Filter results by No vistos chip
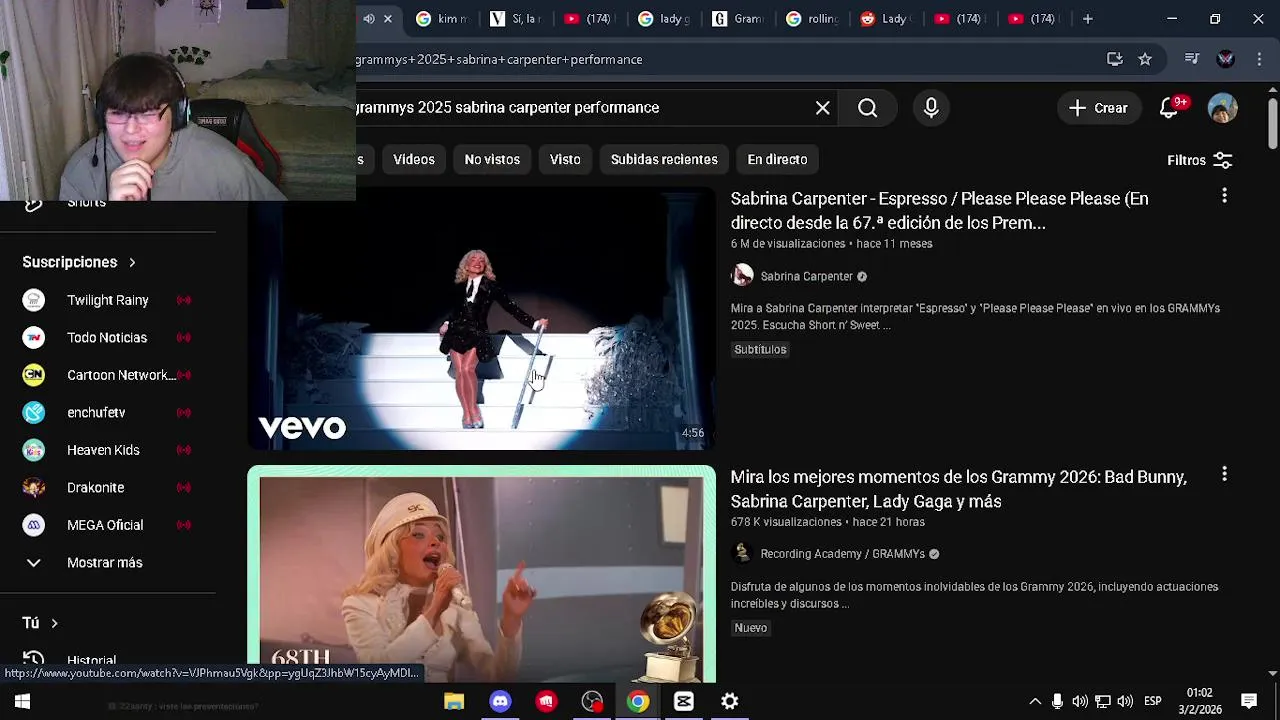This screenshot has height=720, width=1280. coord(492,159)
